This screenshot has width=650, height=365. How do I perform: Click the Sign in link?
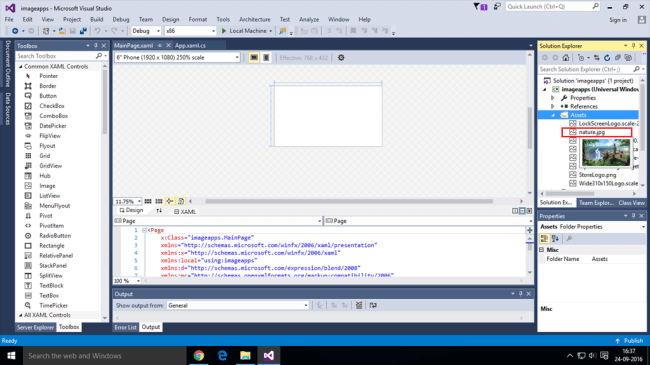coord(618,20)
